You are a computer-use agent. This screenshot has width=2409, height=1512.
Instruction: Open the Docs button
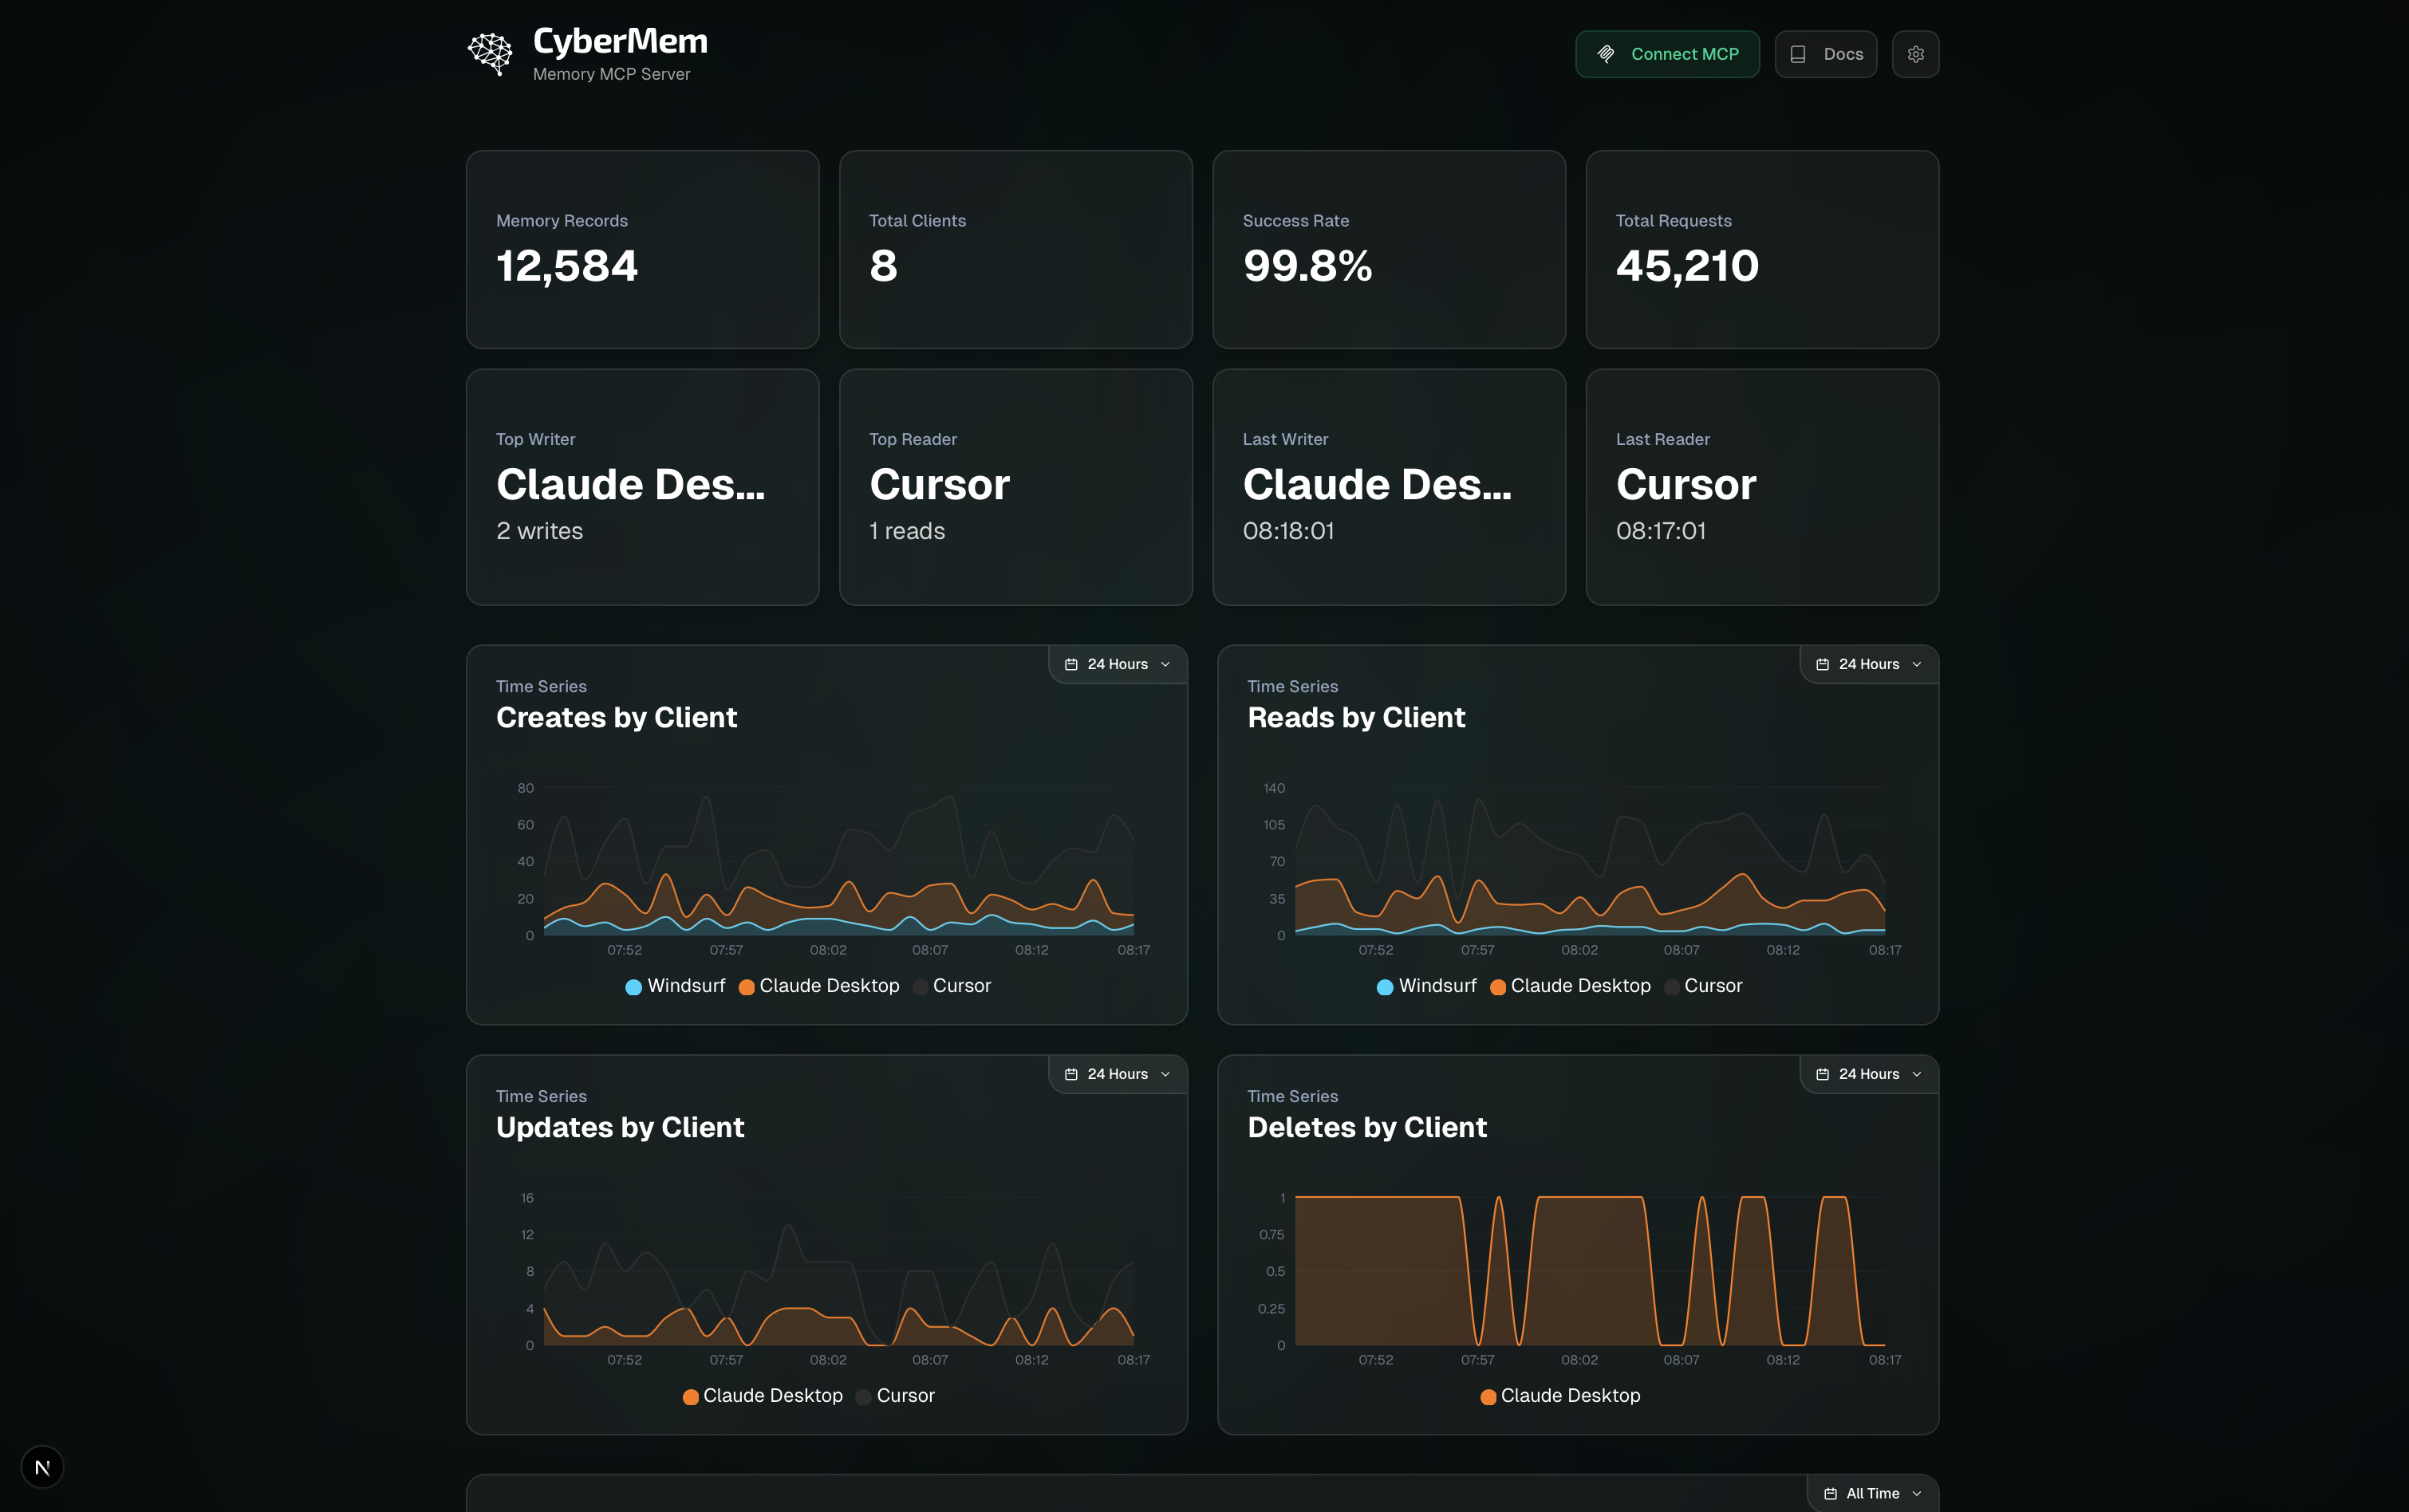point(1826,54)
